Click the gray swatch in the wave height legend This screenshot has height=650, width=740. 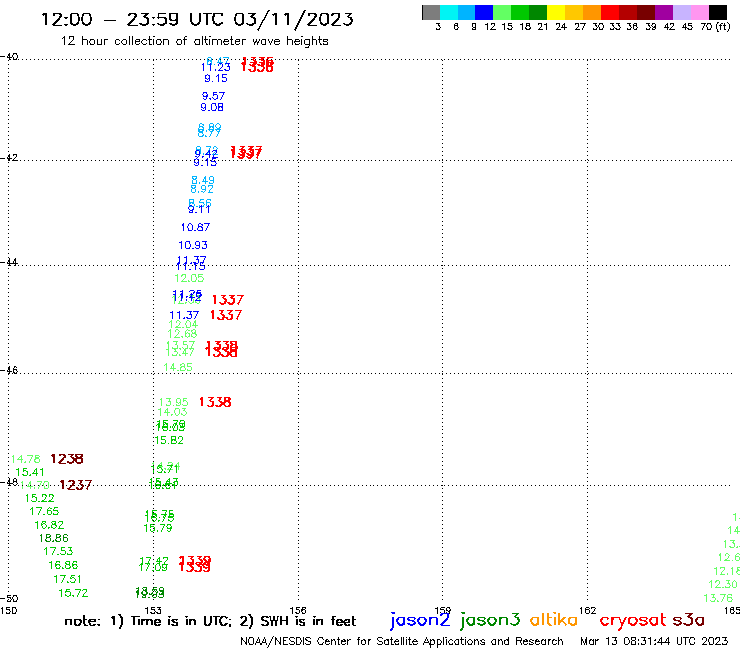coord(431,12)
